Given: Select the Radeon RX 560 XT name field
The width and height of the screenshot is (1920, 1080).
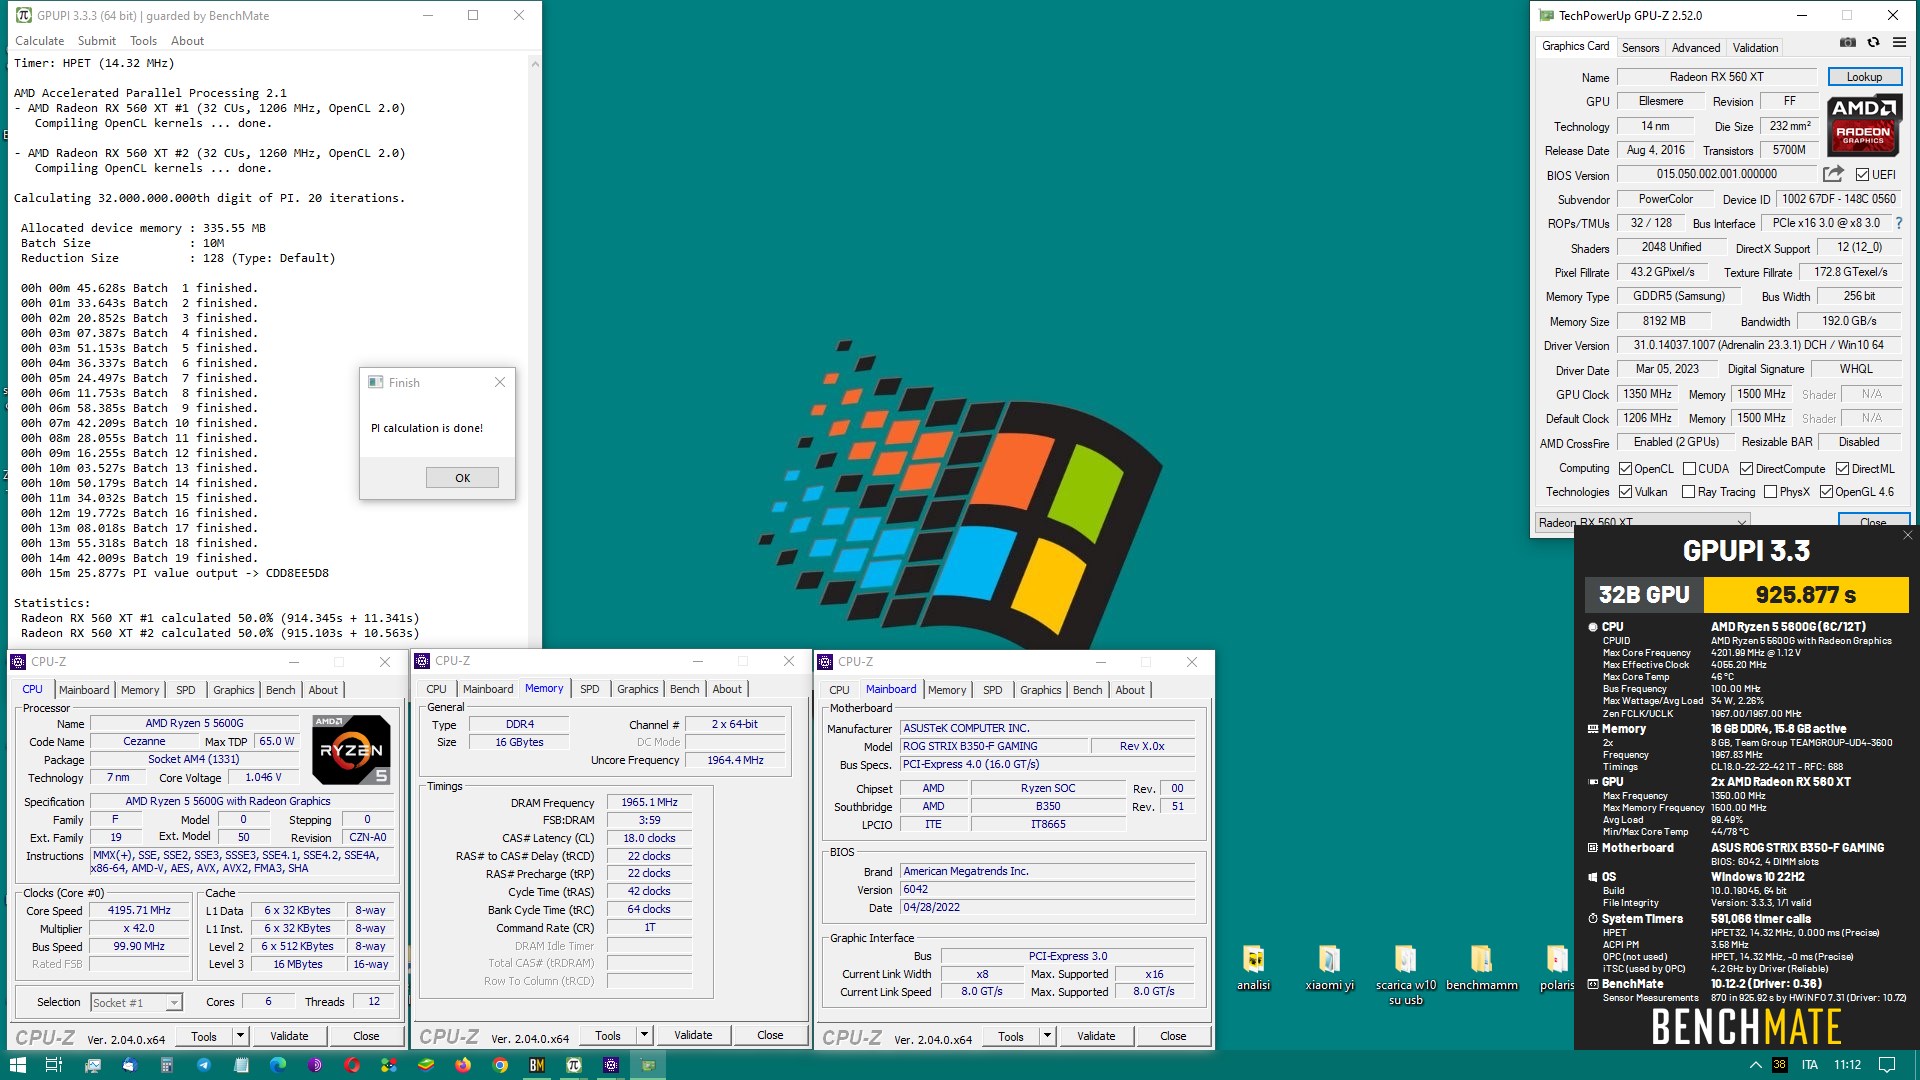Looking at the screenshot, I should pyautogui.click(x=1716, y=77).
